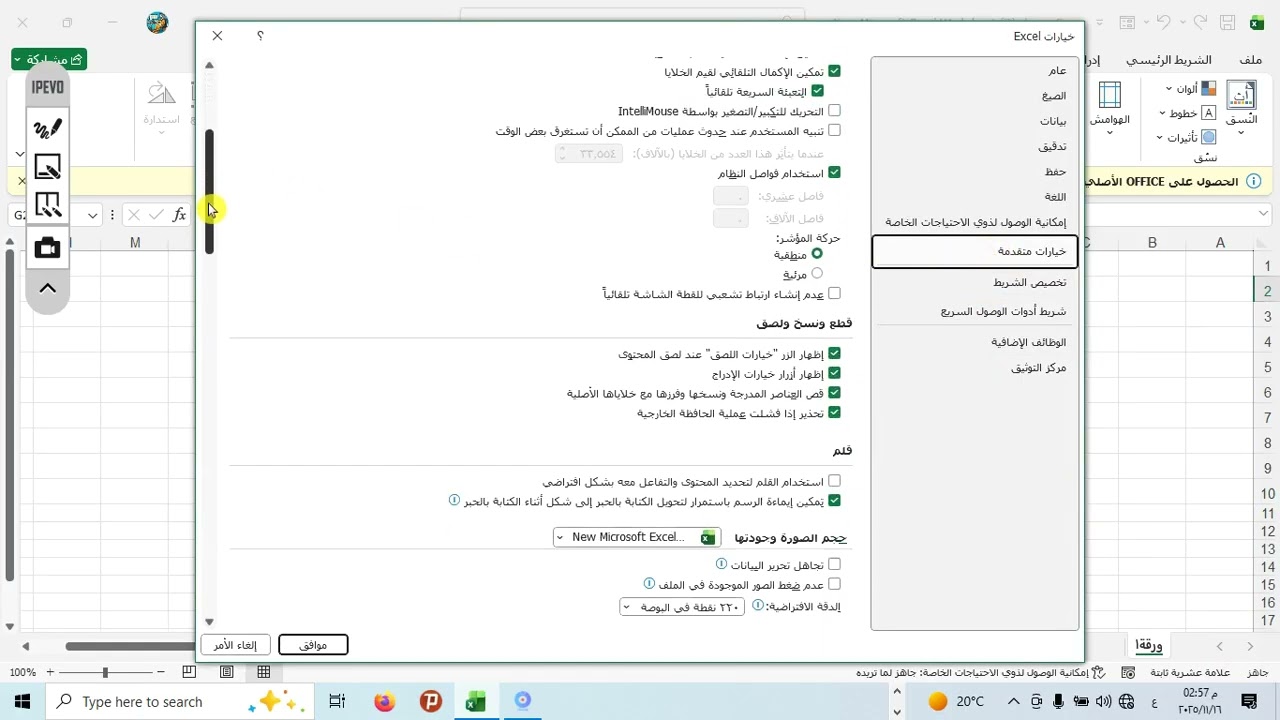The image size is (1280, 720).
Task: Click the accessibility status bar checker icon
Action: coord(1098,673)
